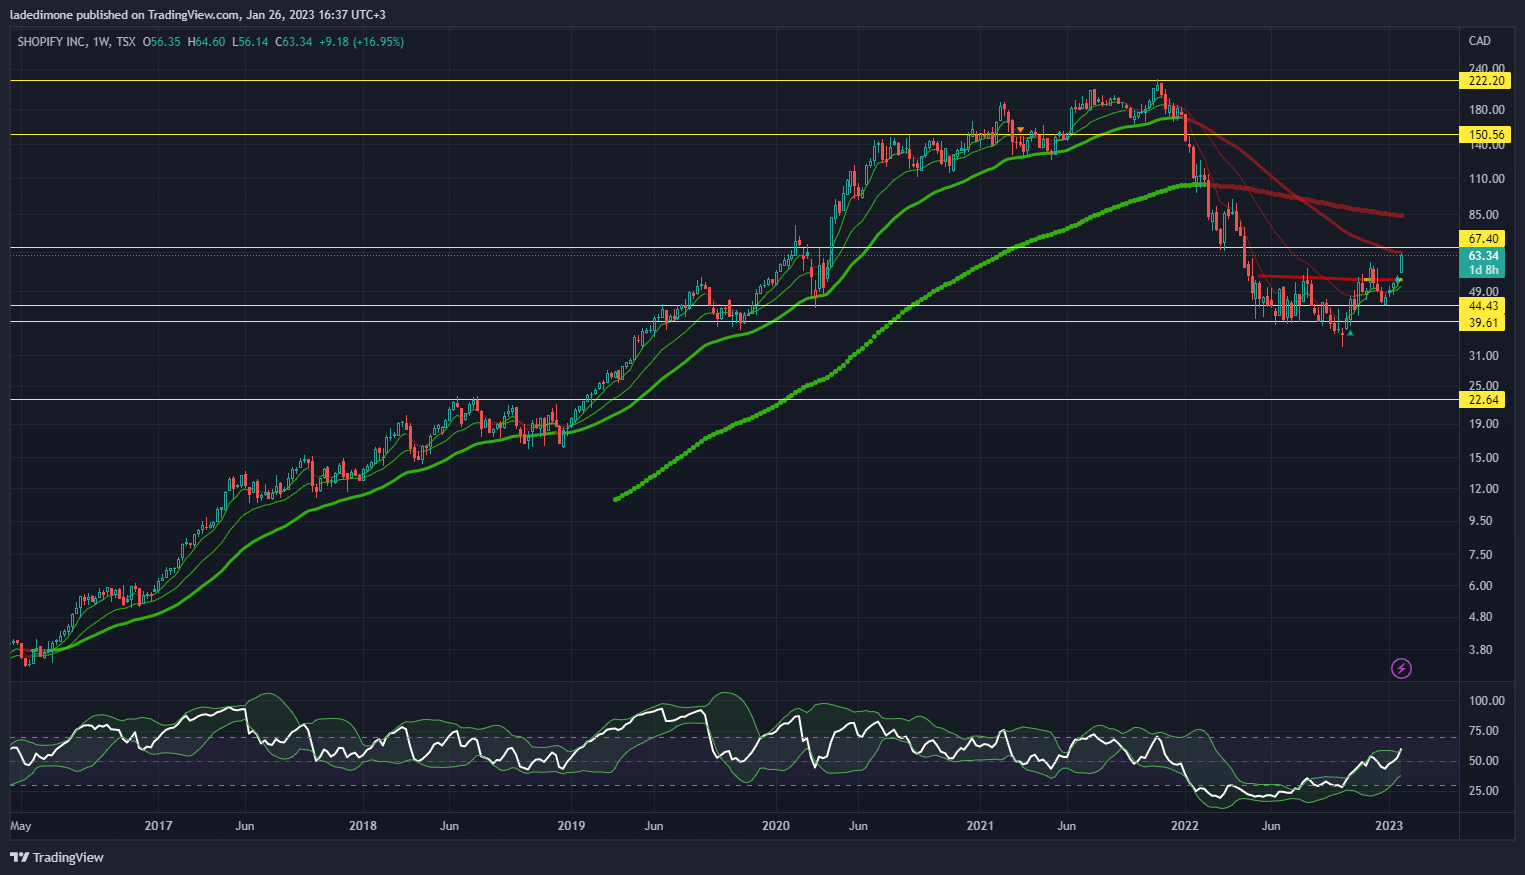Click the 75.00 oscillator axis tick

tap(1483, 731)
